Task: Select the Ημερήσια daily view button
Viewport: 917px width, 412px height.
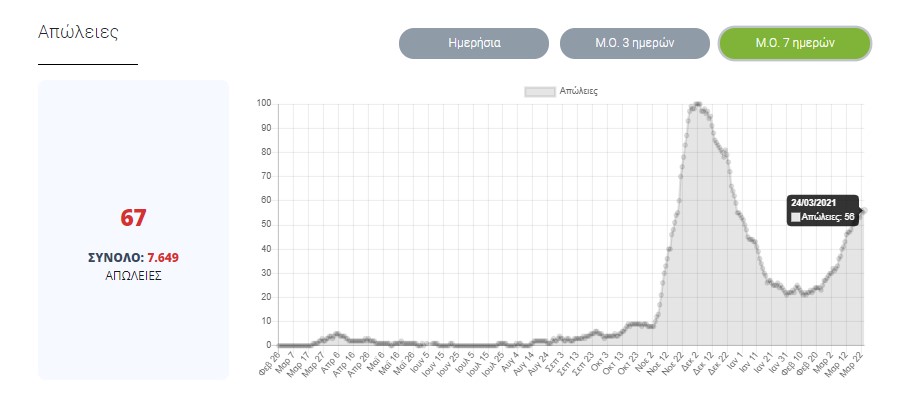Action: [473, 44]
